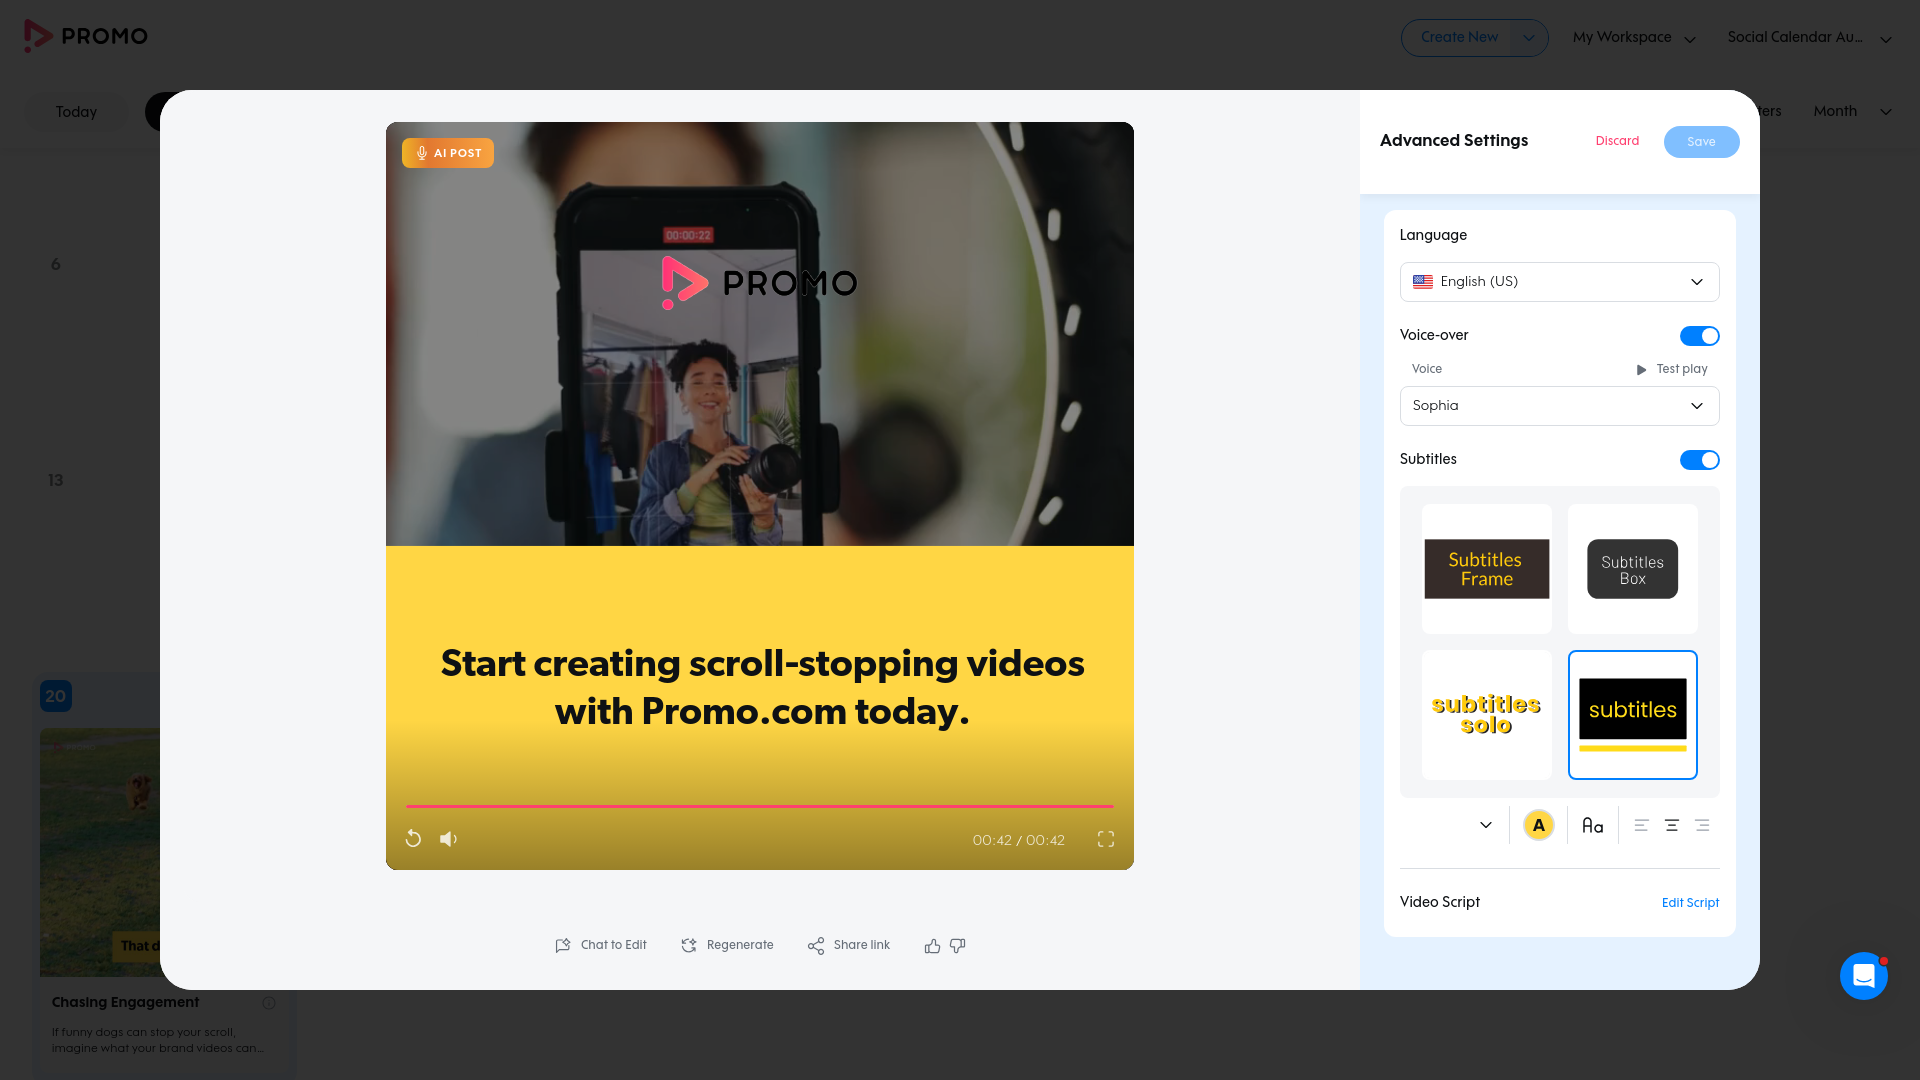Open the yellow subtitle color swatch
Screen dimensions: 1920x1080
pyautogui.click(x=1538, y=825)
